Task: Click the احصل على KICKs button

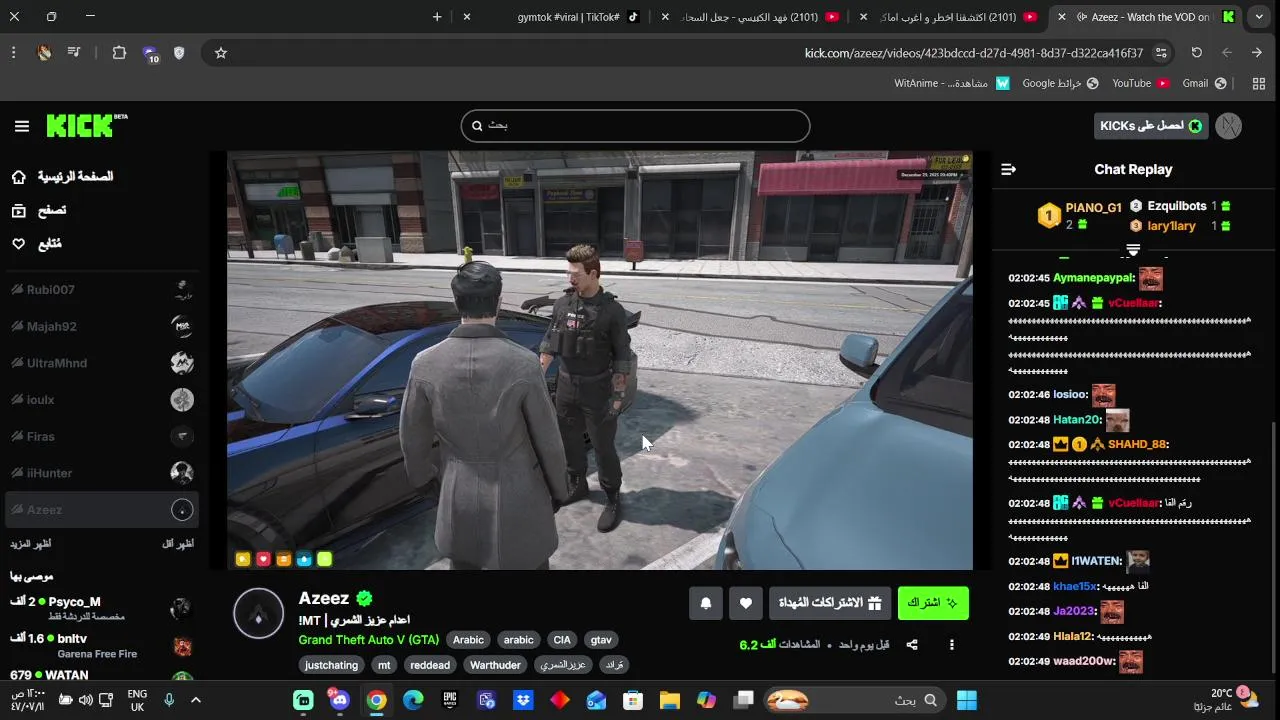Action: click(1151, 126)
